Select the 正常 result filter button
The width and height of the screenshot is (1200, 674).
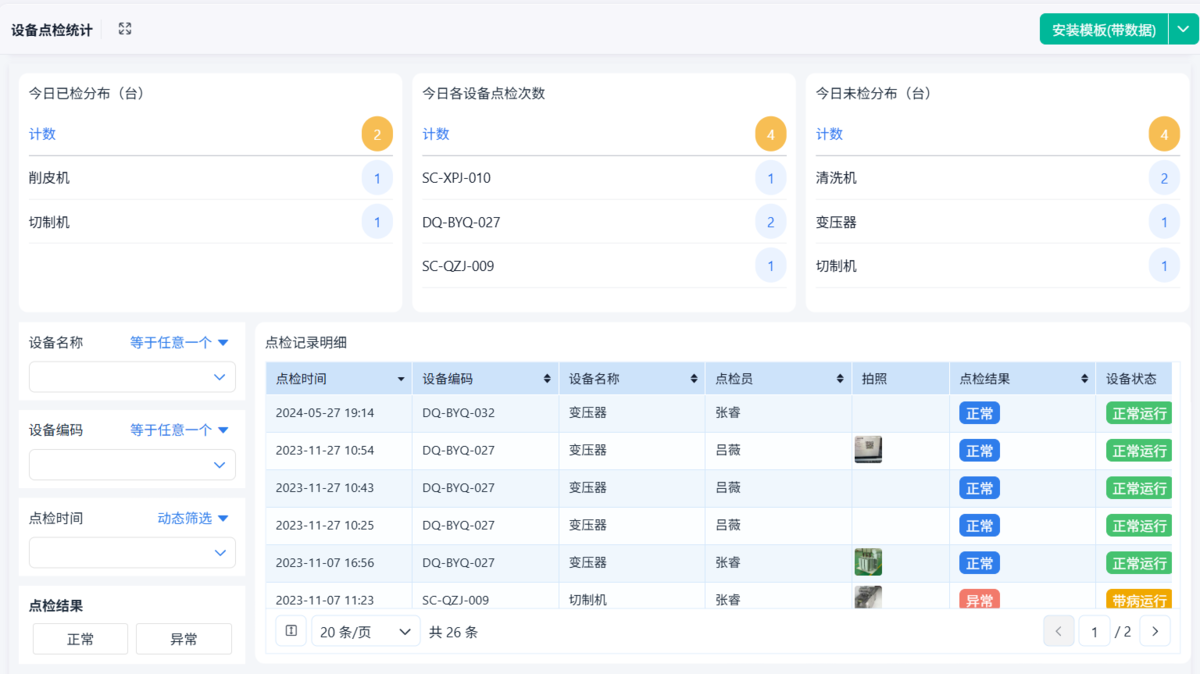coord(80,638)
